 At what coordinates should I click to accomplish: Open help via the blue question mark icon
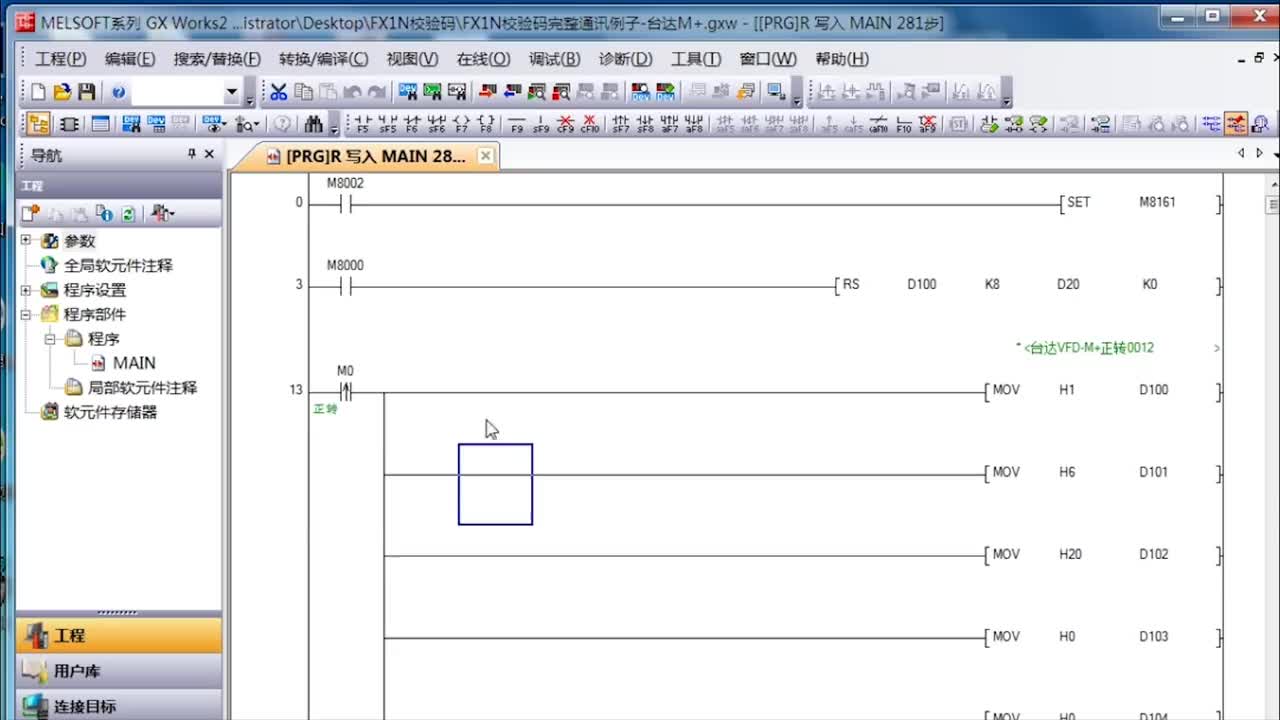click(x=118, y=92)
